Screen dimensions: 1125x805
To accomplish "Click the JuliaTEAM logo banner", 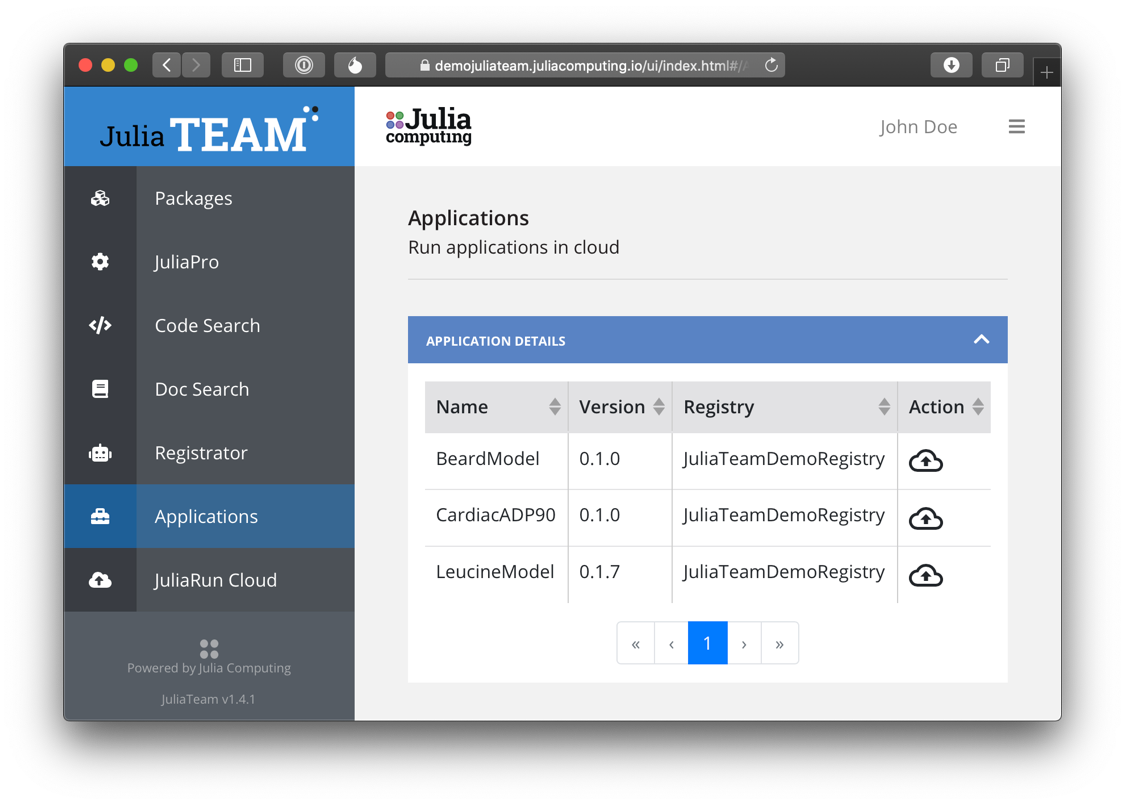I will point(209,127).
